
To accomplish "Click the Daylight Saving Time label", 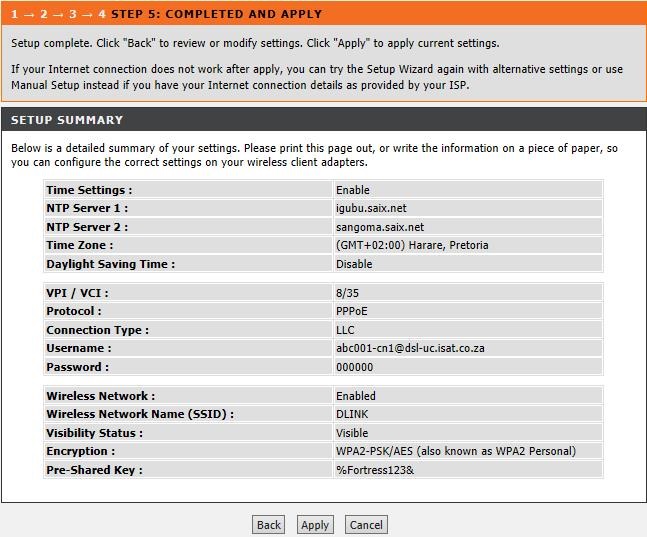I will coord(111,264).
